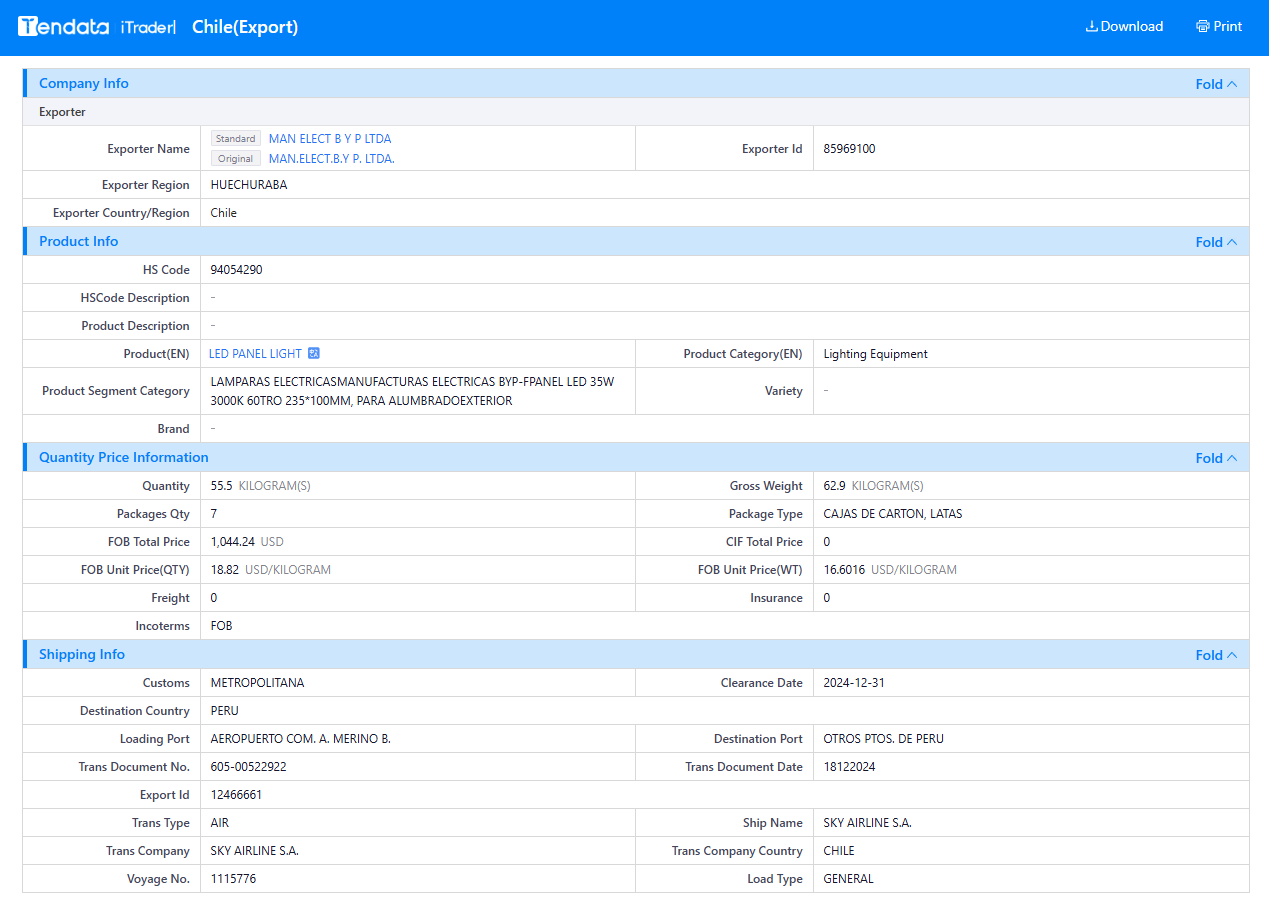Screen dimensions: 1269x907
Task: Click the Chile(Export) header title
Action: tap(245, 27)
